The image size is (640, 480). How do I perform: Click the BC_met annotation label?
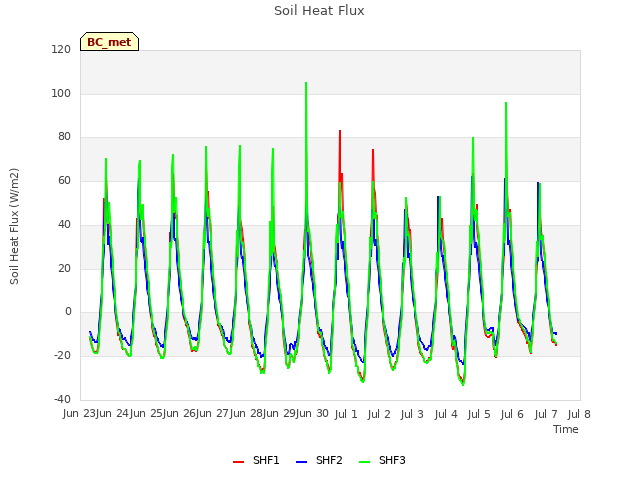pos(109,42)
